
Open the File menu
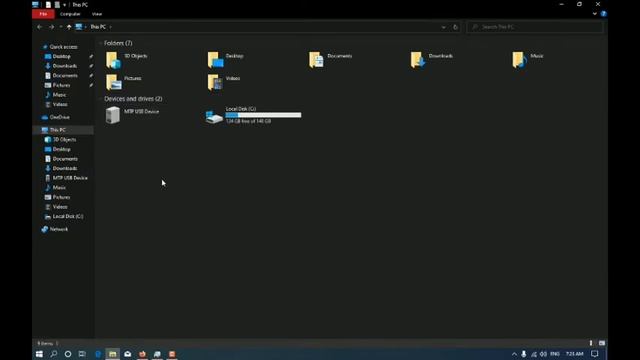point(43,14)
